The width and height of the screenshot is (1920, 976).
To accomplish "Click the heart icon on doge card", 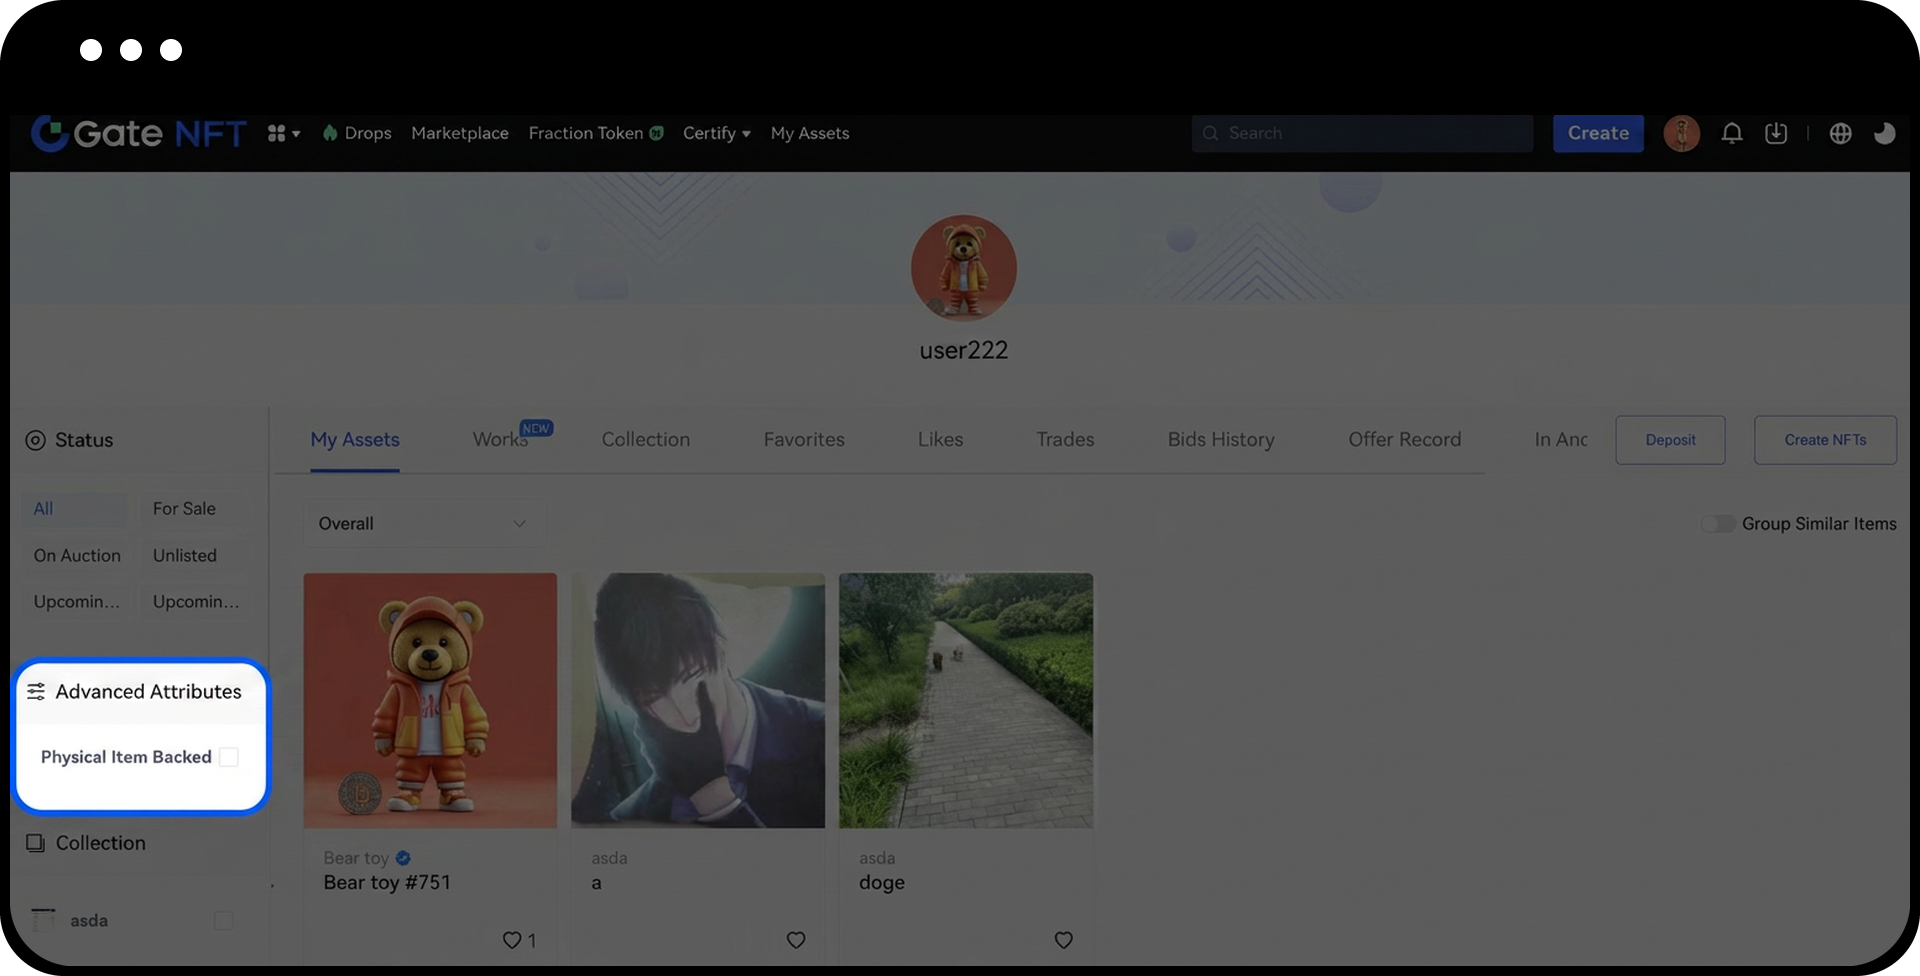I will pos(1063,940).
